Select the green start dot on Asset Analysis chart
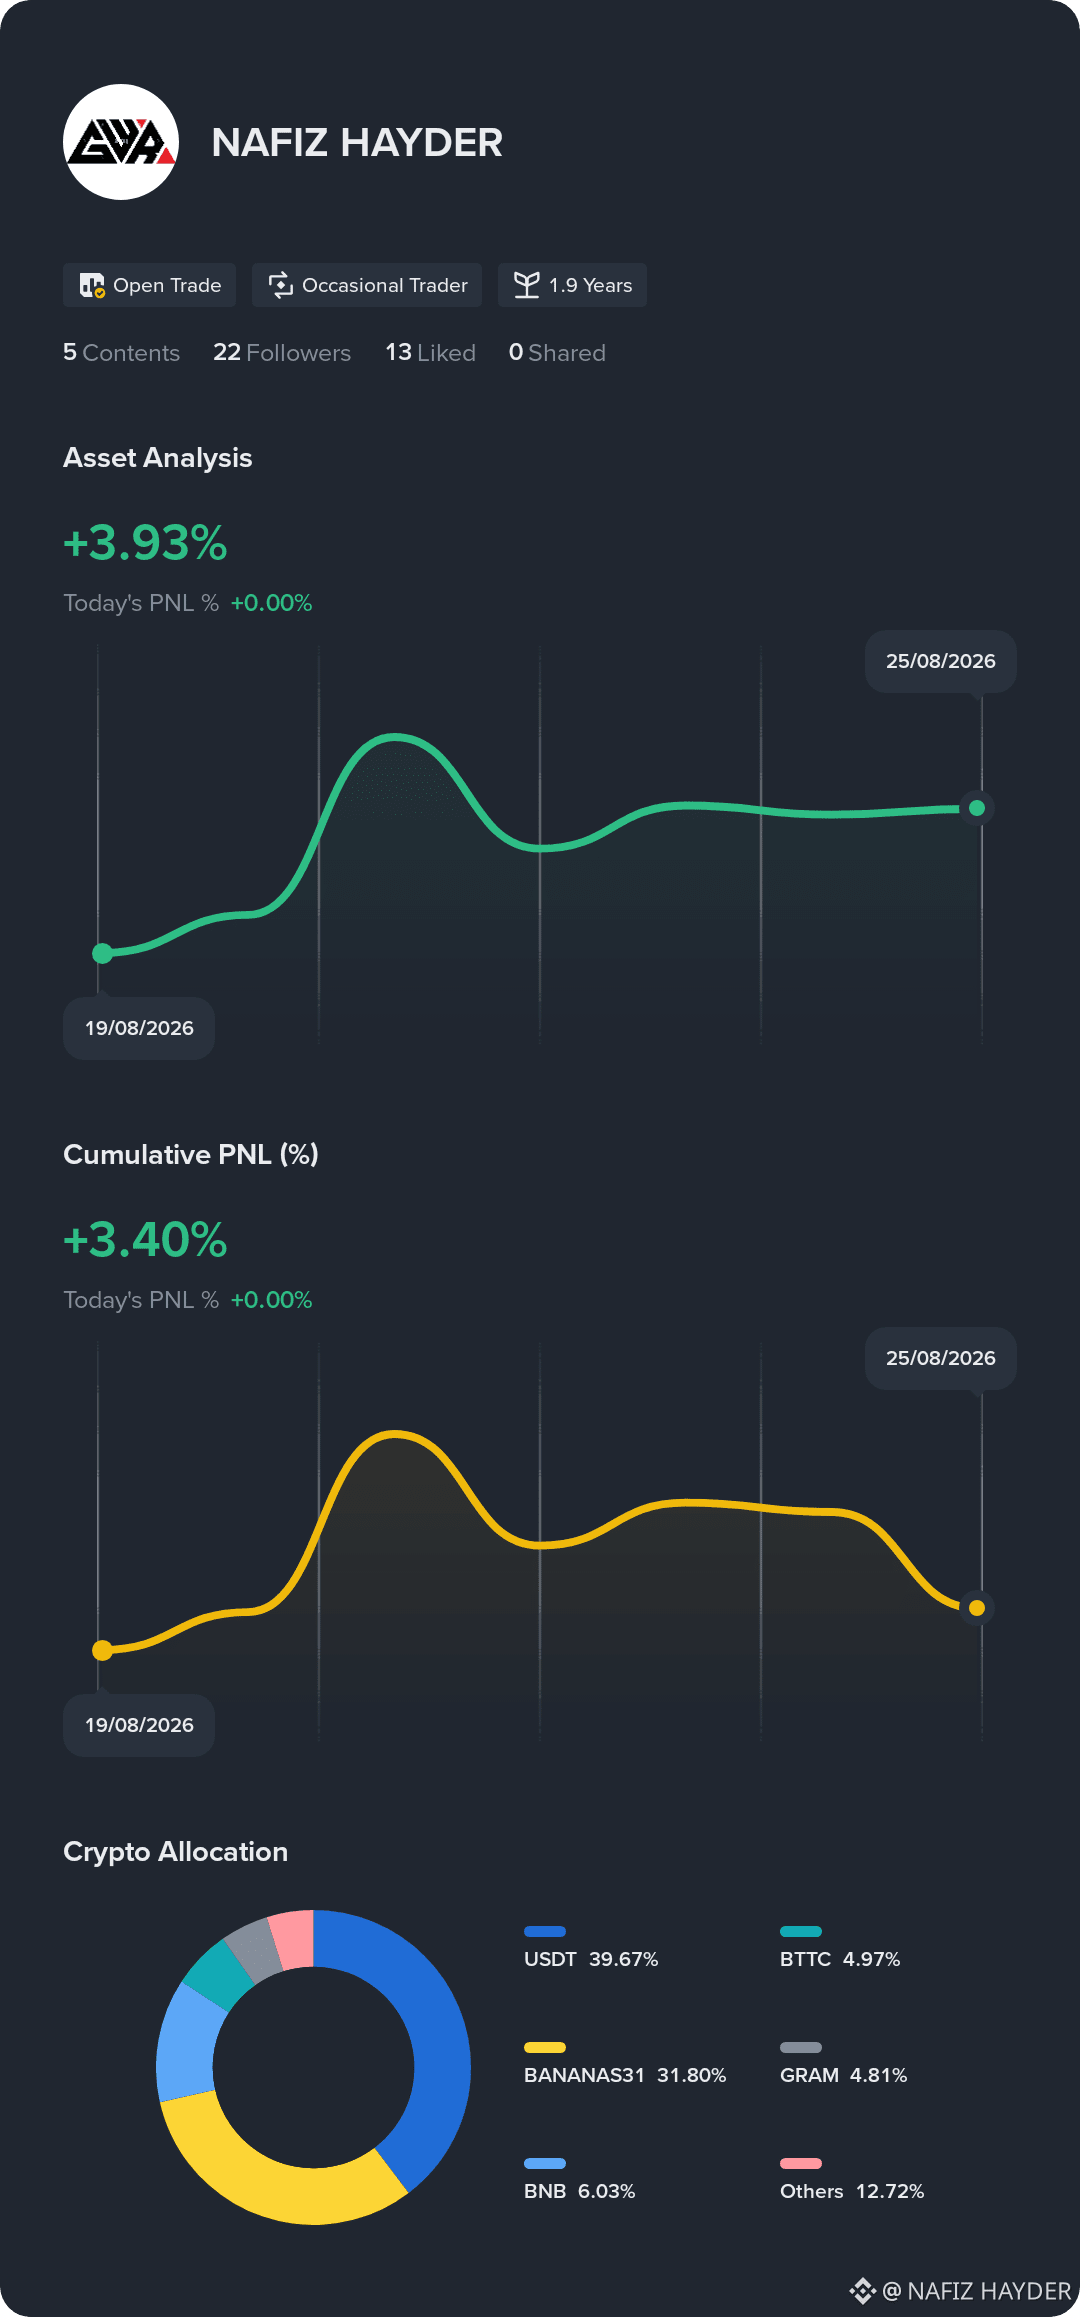 coord(102,953)
